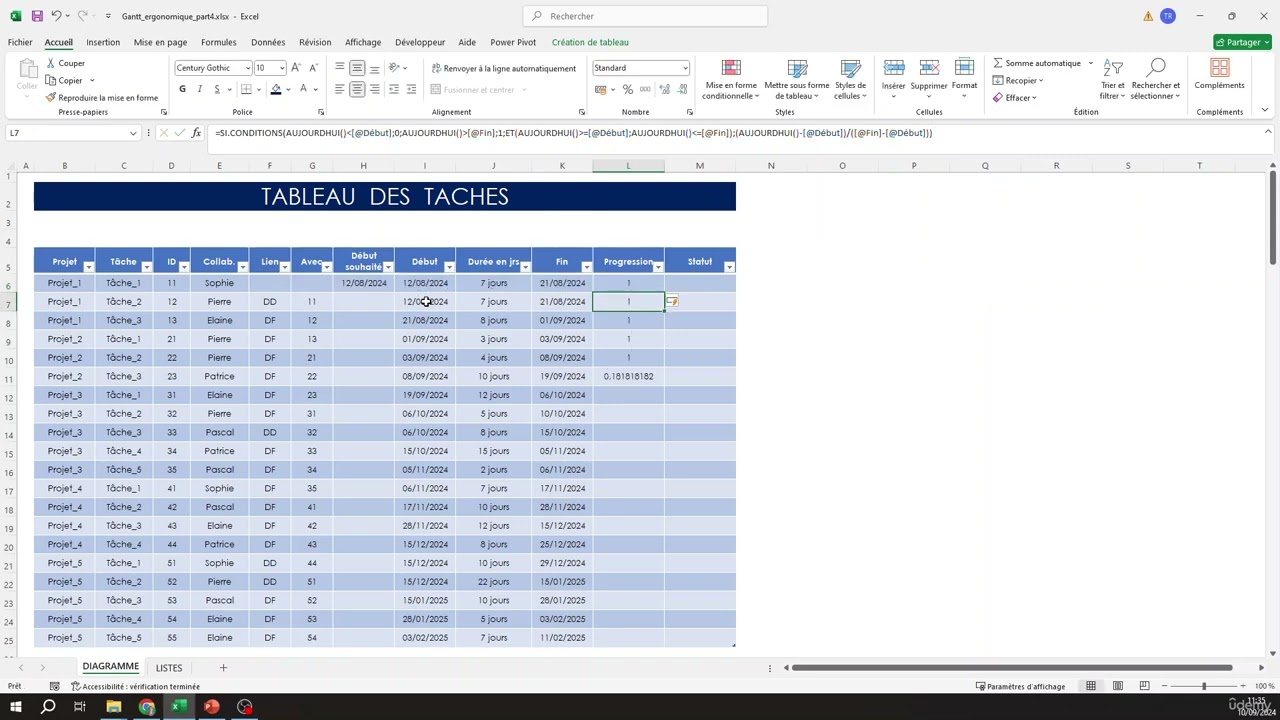
Task: Click Reproduire la mise en forme
Action: [x=102, y=98]
